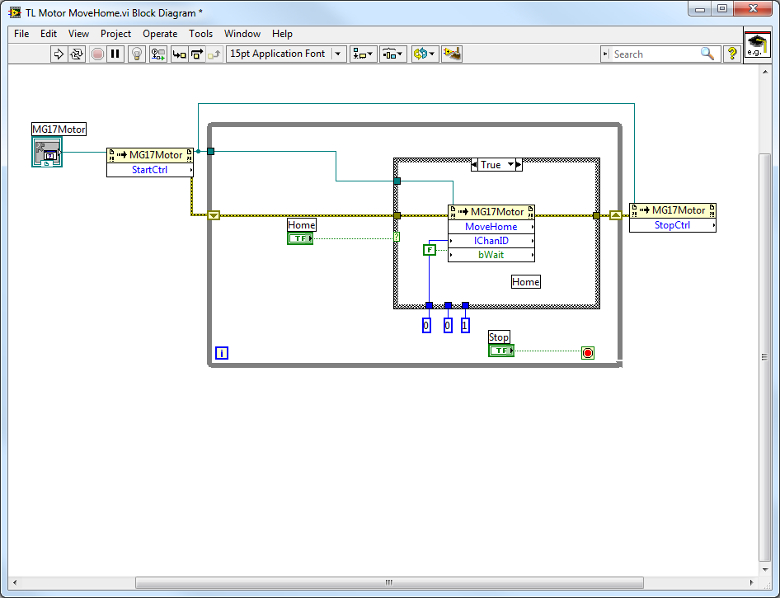
Task: Click the VI icon pane at top right
Action: 757,46
